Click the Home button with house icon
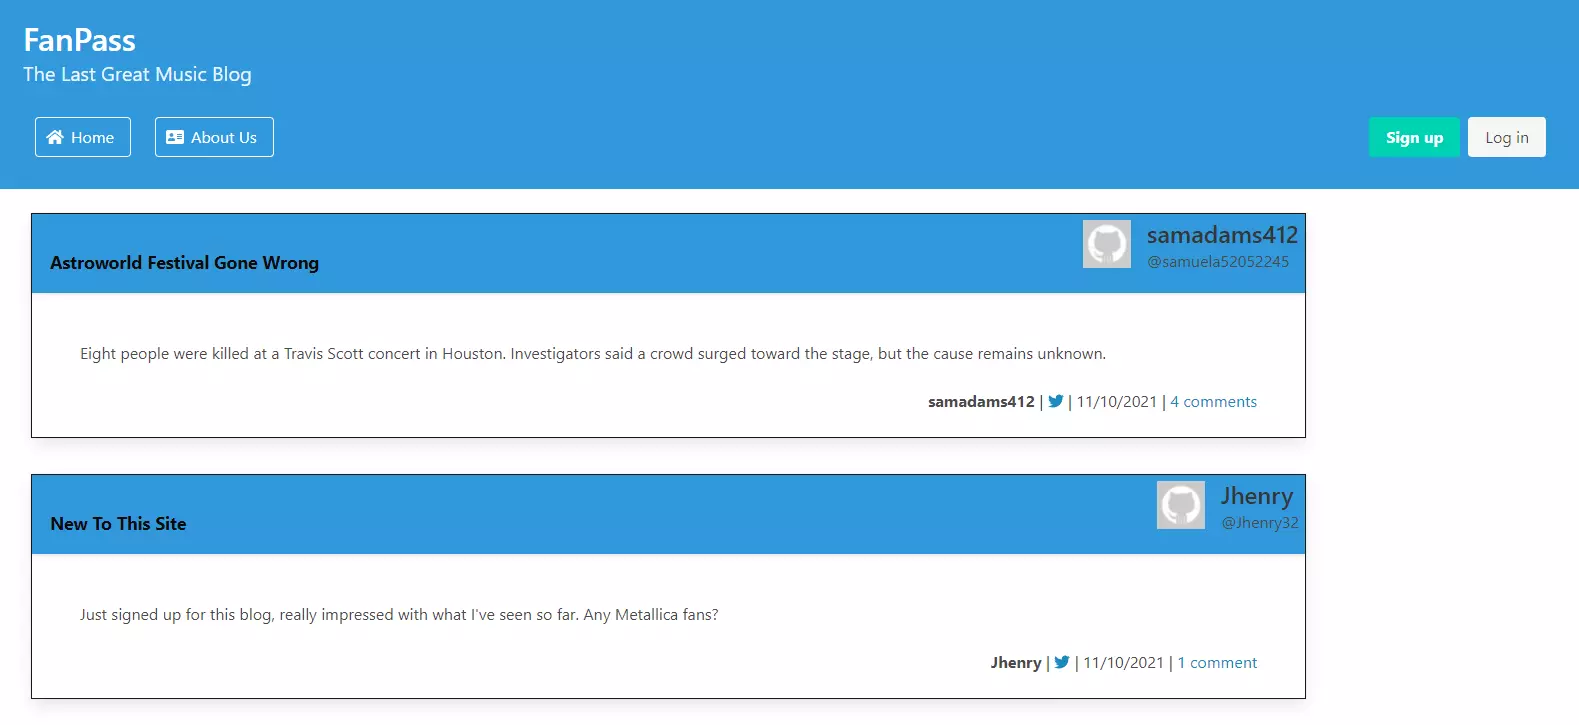 point(82,137)
